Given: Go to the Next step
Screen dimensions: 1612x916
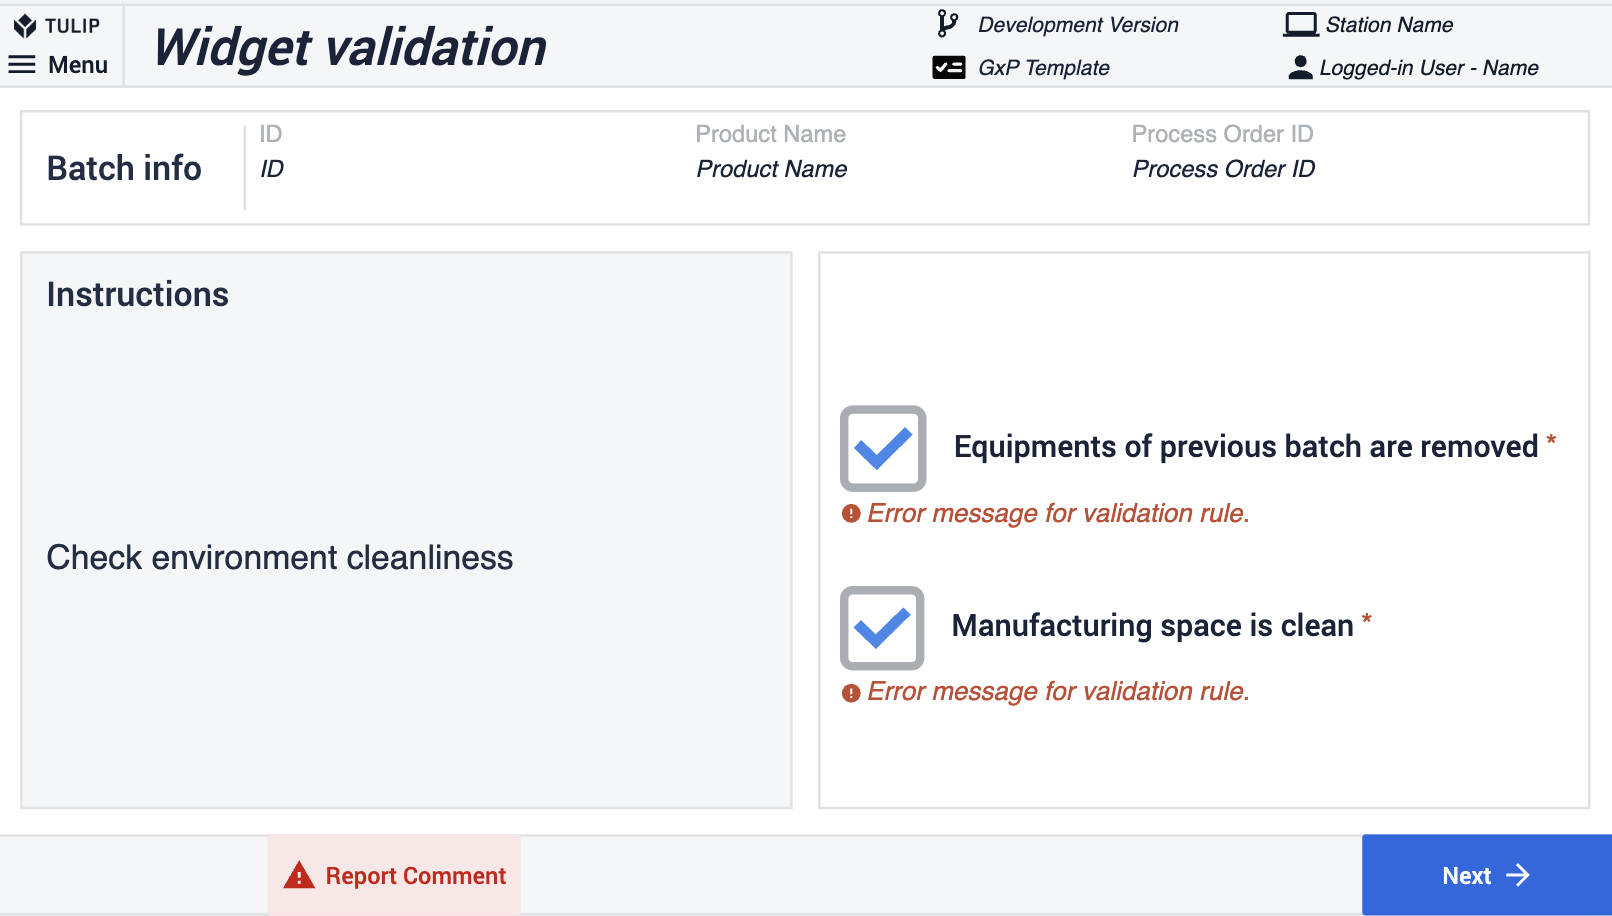Looking at the screenshot, I should [1487, 875].
